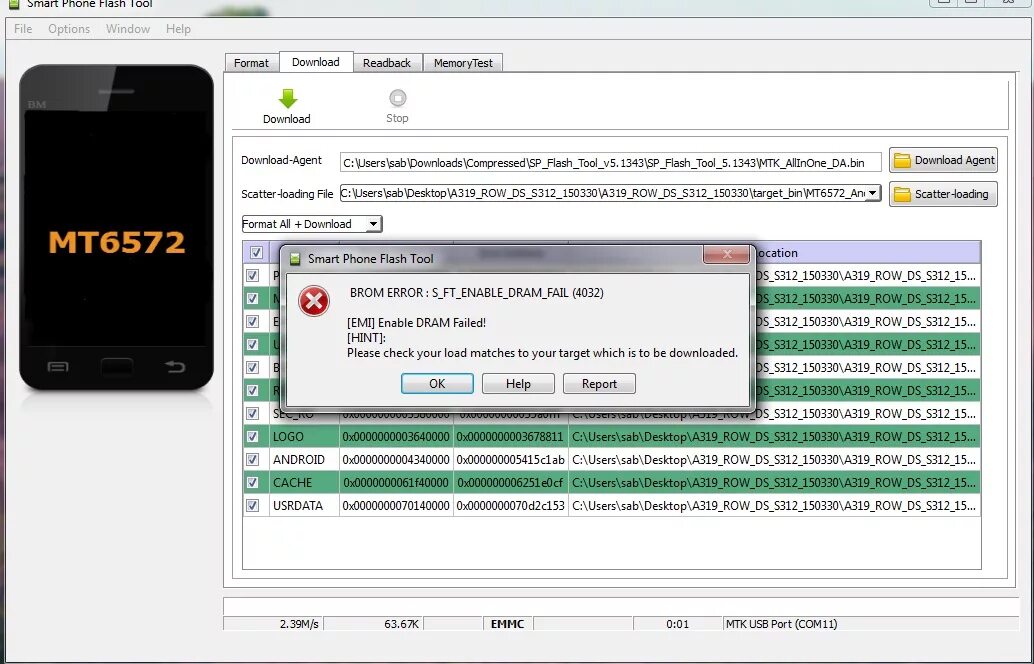Switch to the Readback tab
This screenshot has width=1034, height=664.
click(387, 63)
